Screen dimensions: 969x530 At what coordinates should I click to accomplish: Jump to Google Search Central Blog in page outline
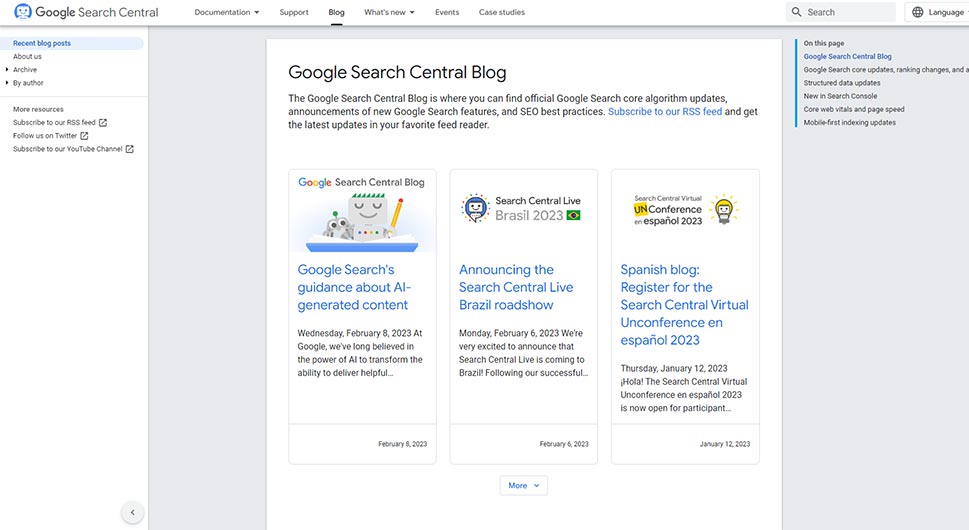pos(847,56)
